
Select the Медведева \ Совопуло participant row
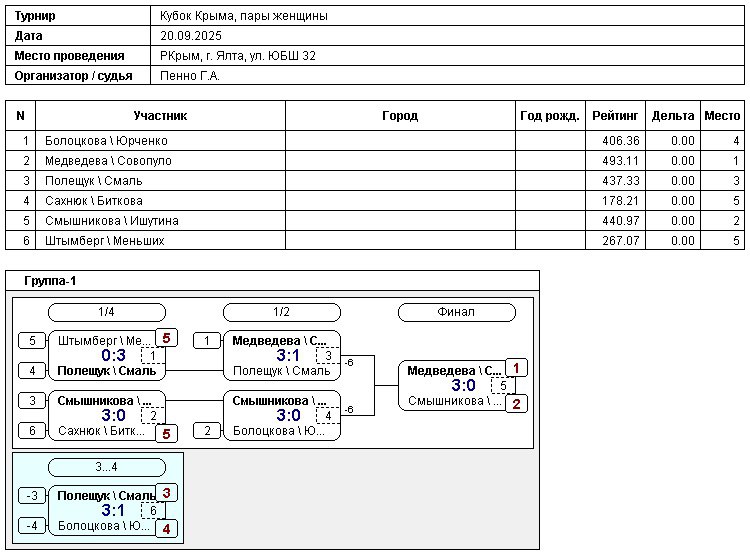click(x=108, y=161)
